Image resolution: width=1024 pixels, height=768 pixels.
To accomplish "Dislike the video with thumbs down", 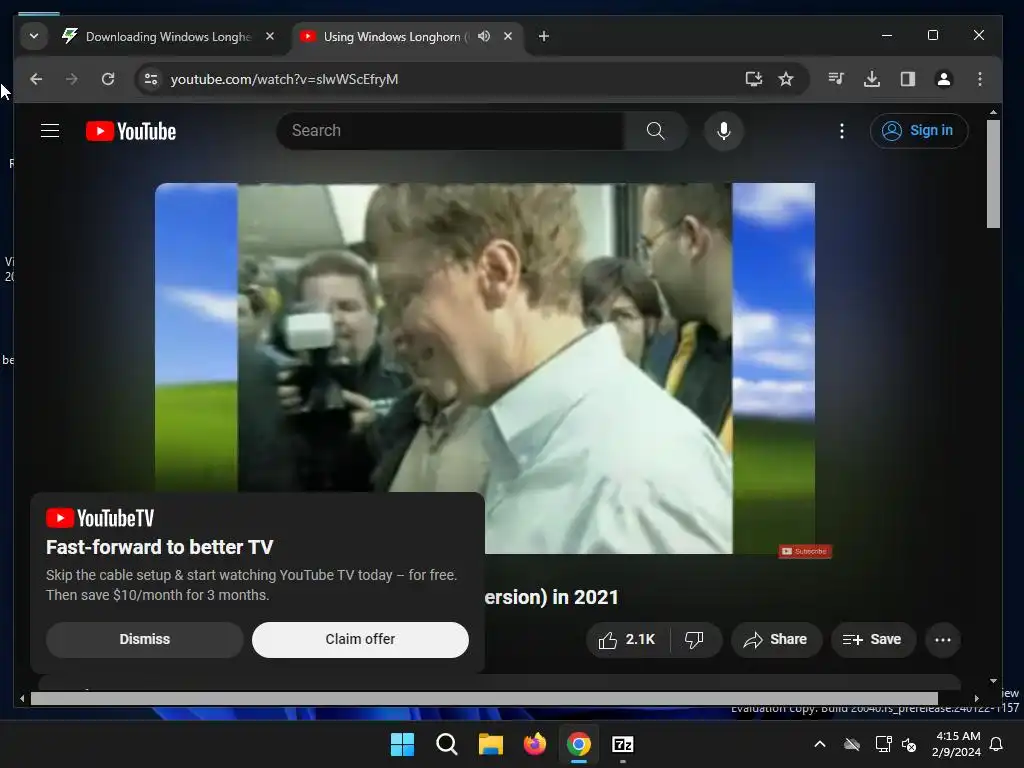I will tap(695, 639).
